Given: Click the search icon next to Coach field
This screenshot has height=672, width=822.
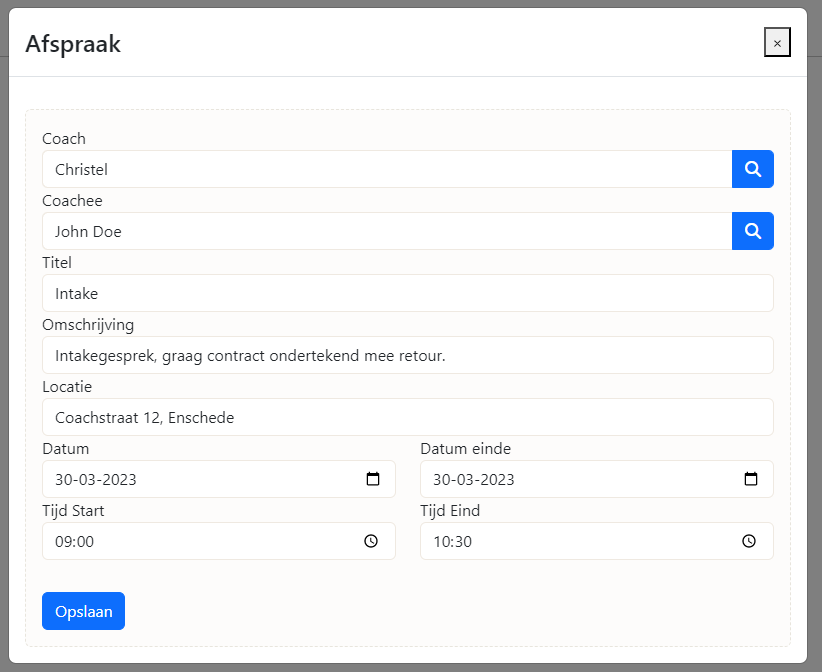Looking at the screenshot, I should tap(753, 169).
